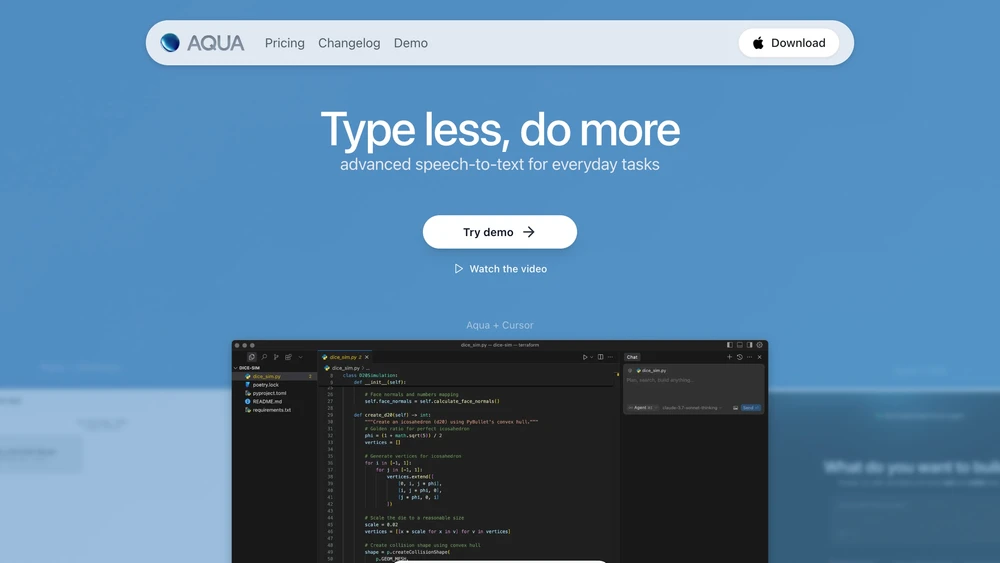
Task: Click code line 'scale = 0.02'
Action: pos(381,525)
